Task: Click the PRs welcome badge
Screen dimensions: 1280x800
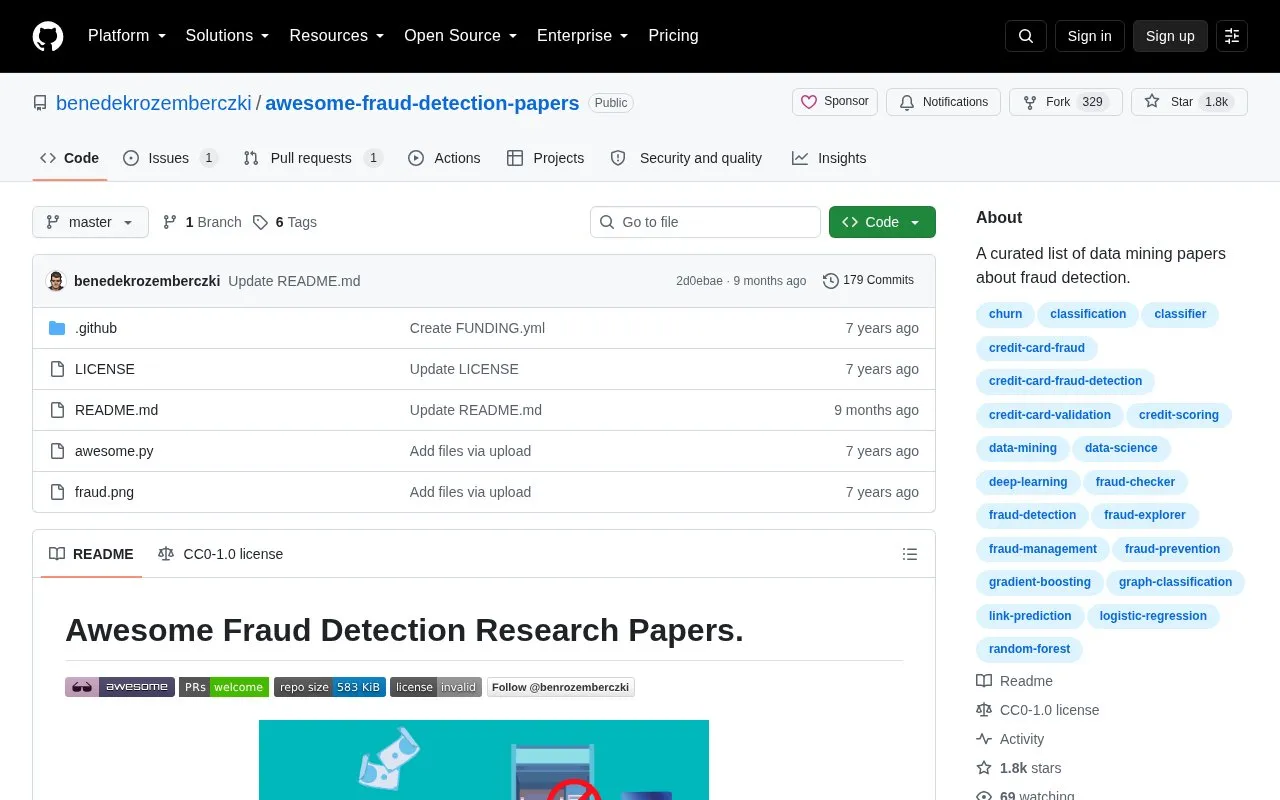Action: click(x=224, y=687)
